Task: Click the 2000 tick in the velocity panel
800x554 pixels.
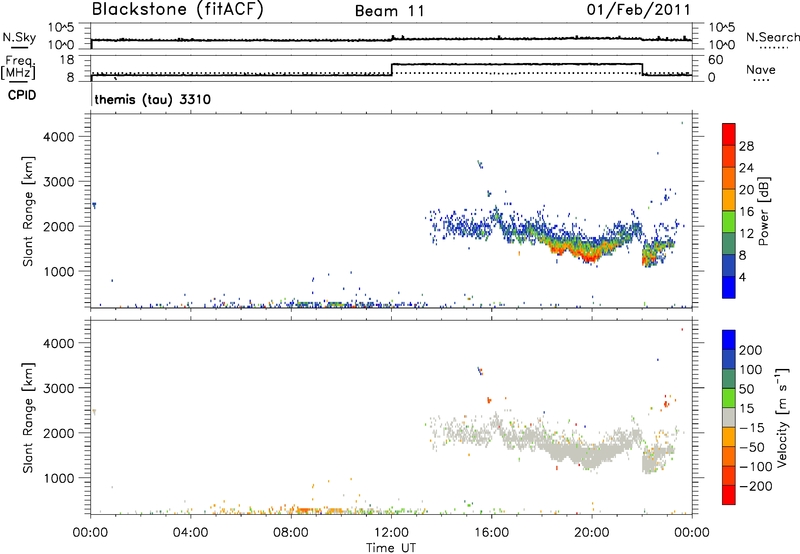Action: (x=58, y=433)
